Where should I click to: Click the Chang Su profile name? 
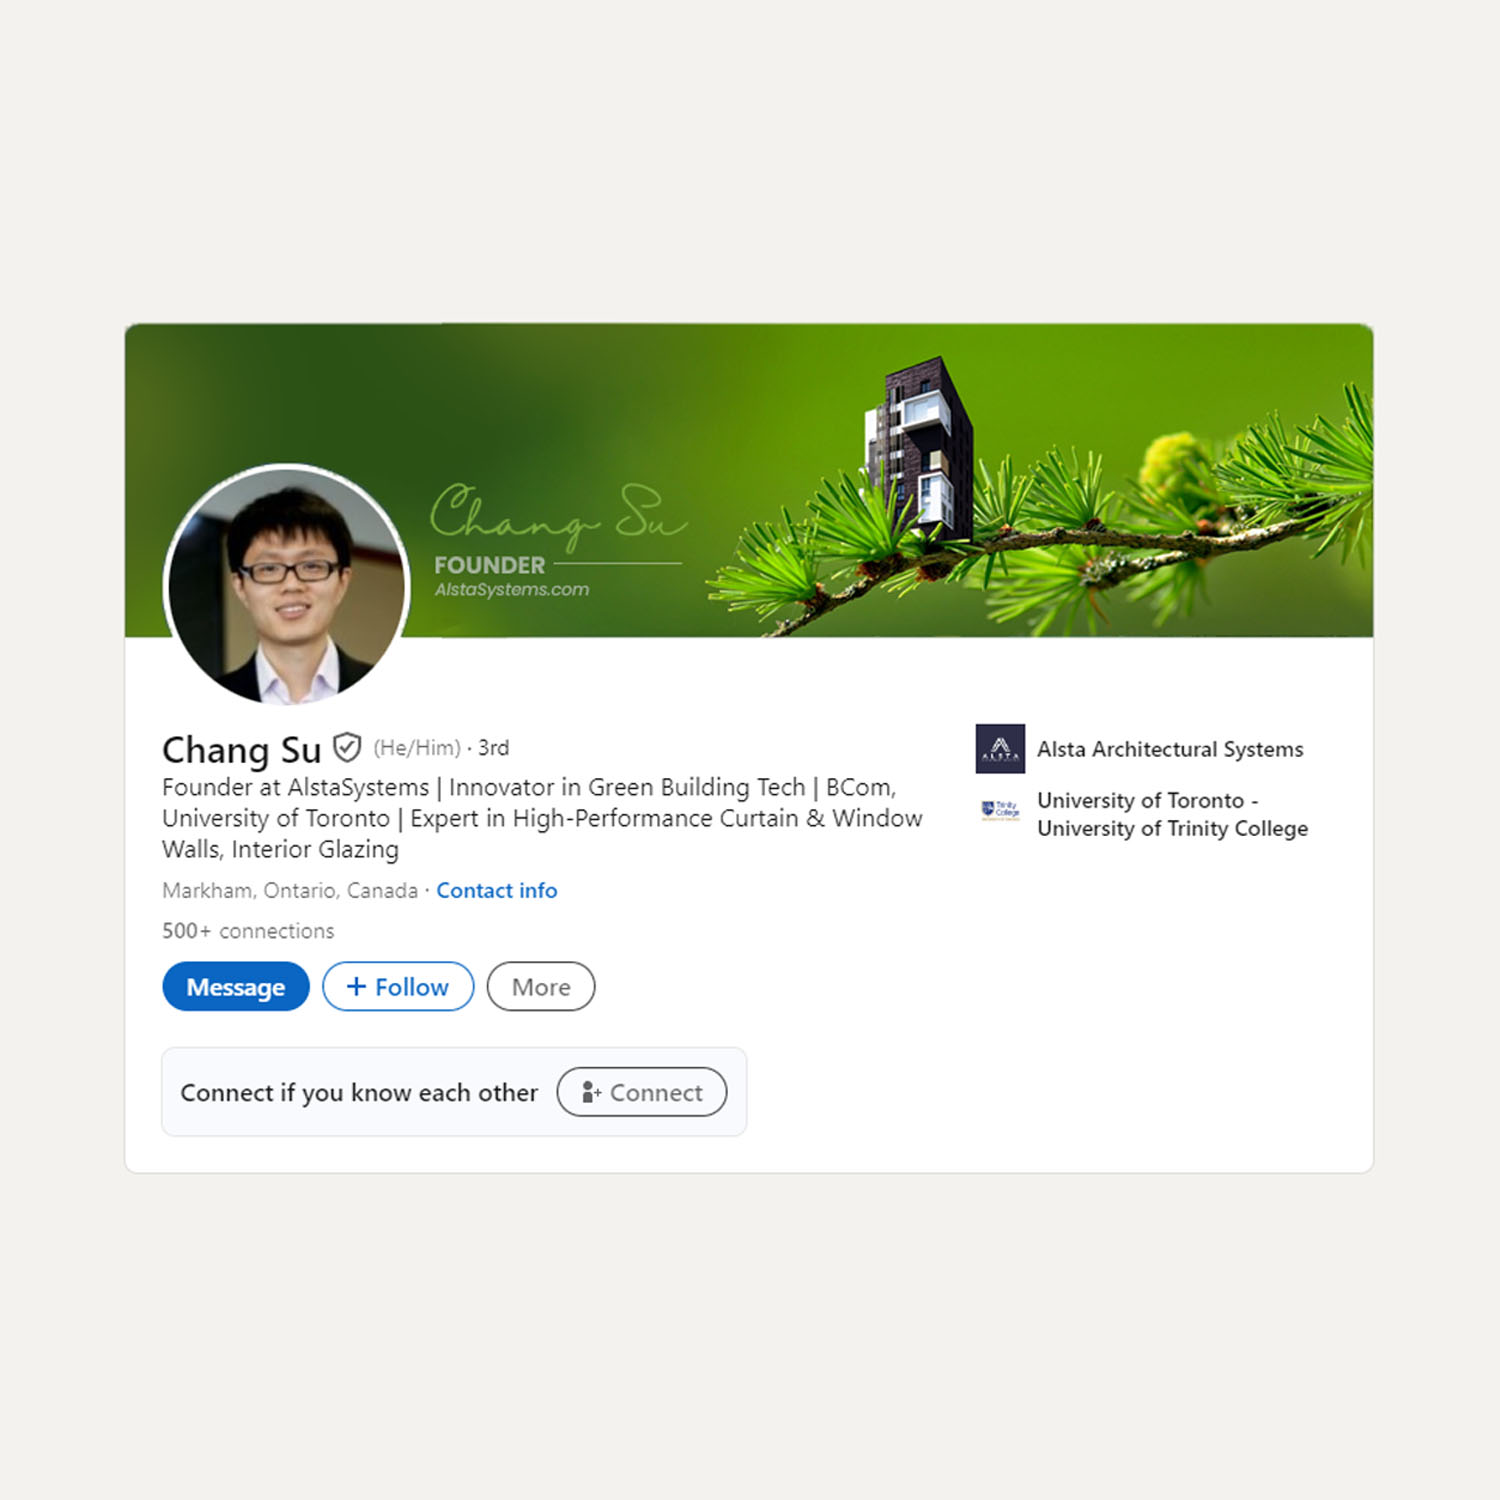point(241,749)
